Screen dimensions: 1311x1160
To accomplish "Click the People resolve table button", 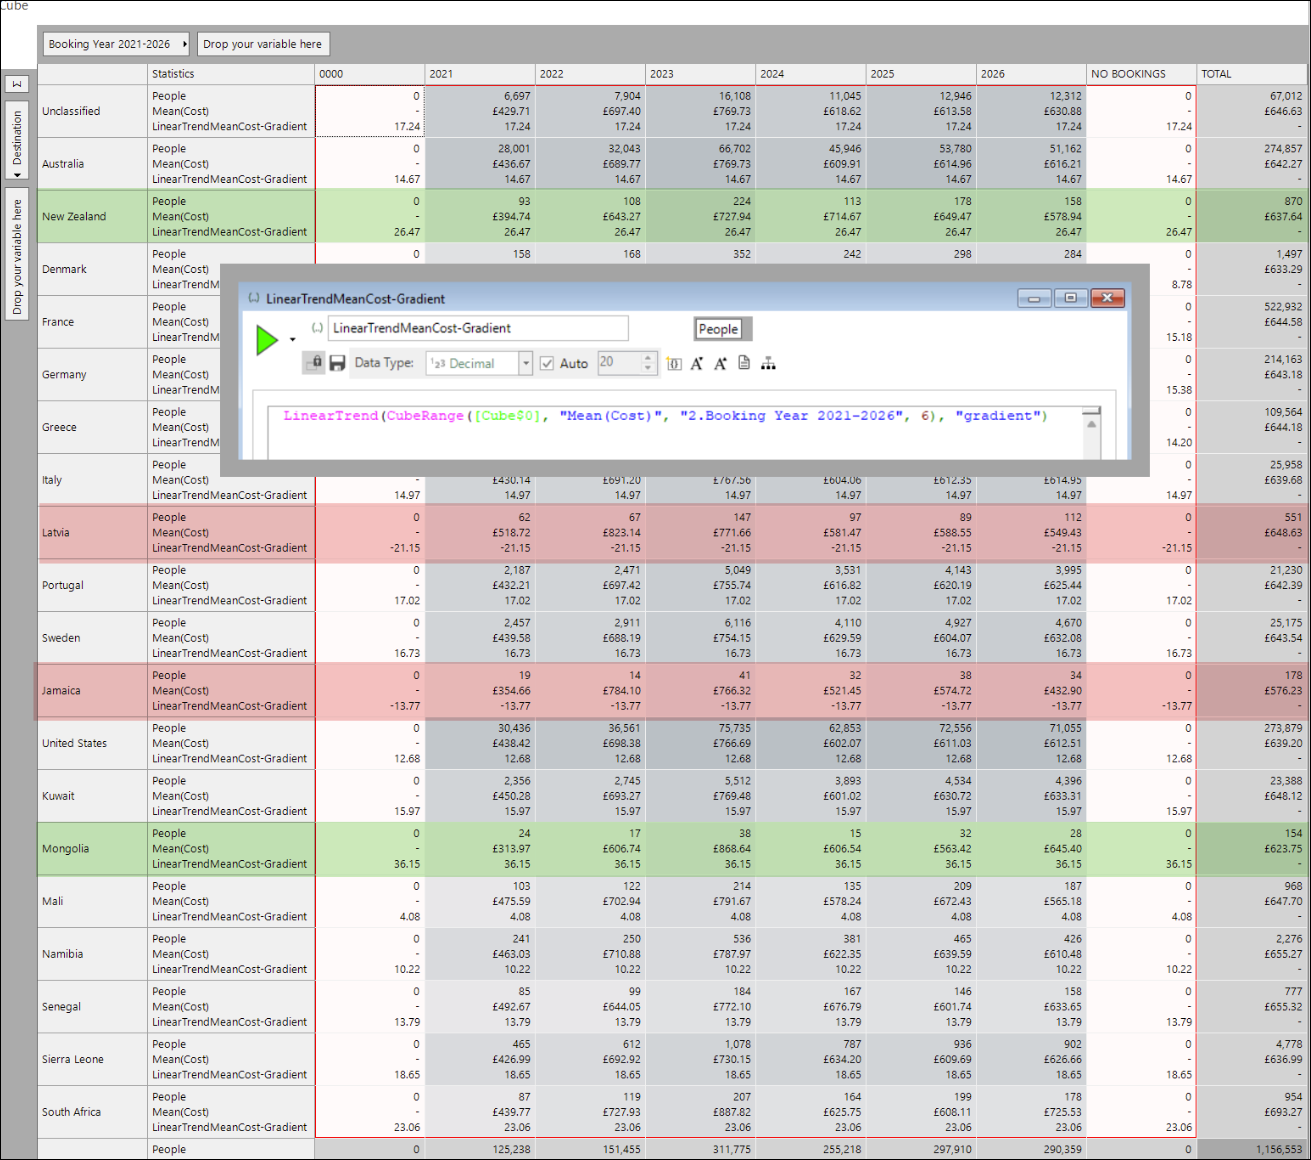I will click(718, 329).
